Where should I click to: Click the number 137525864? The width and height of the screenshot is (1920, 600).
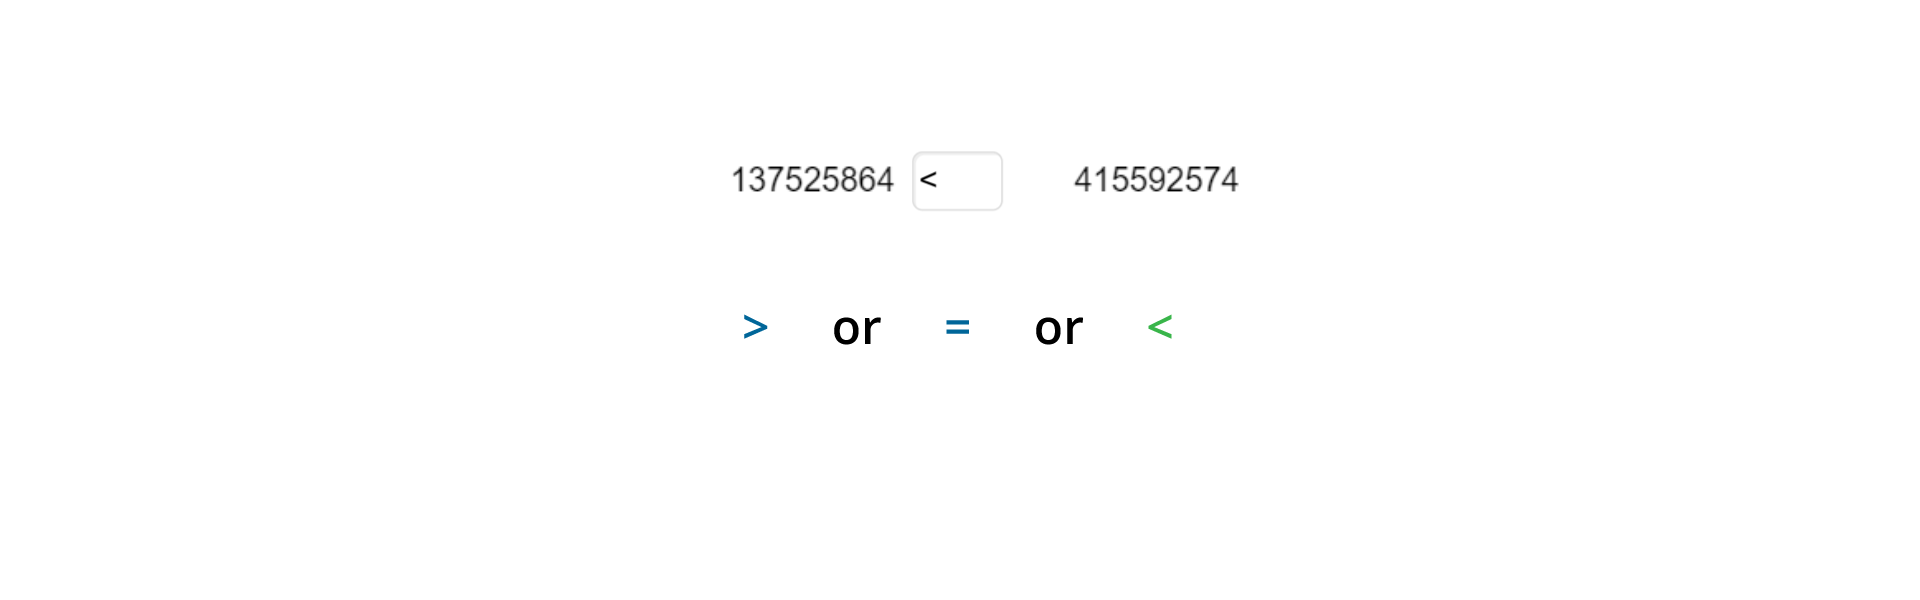pyautogui.click(x=812, y=180)
